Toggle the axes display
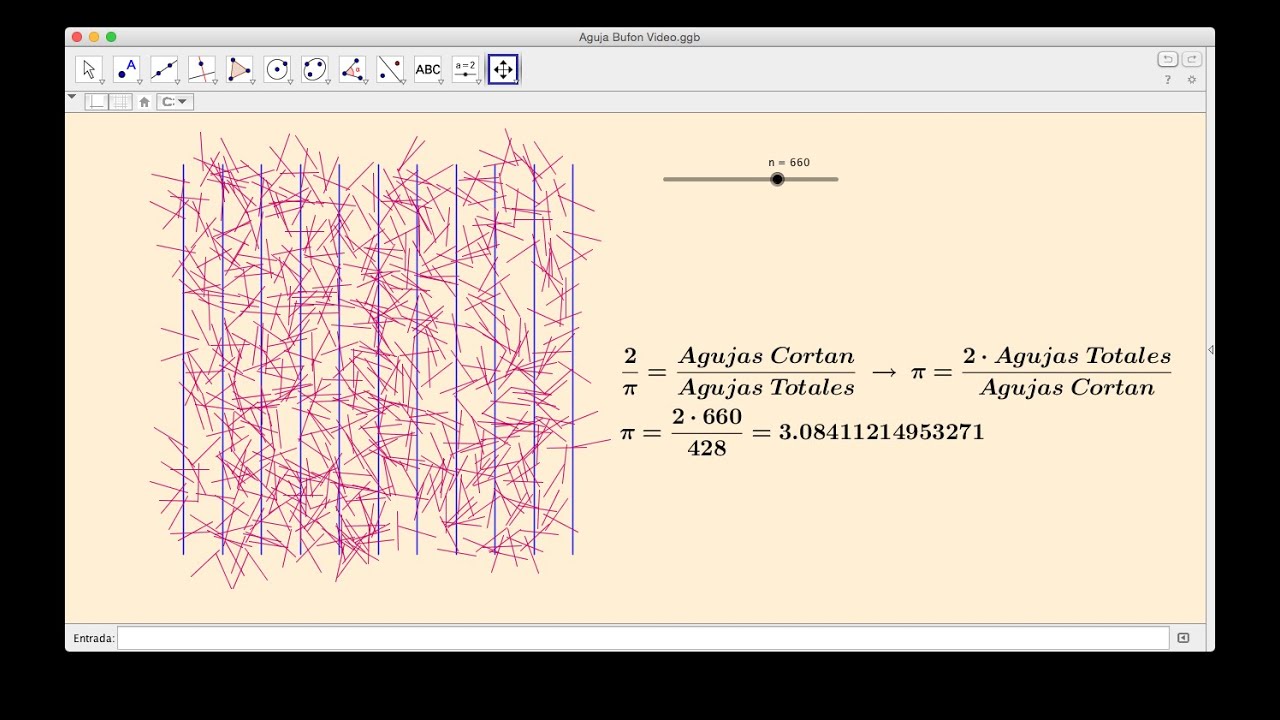 coord(97,102)
